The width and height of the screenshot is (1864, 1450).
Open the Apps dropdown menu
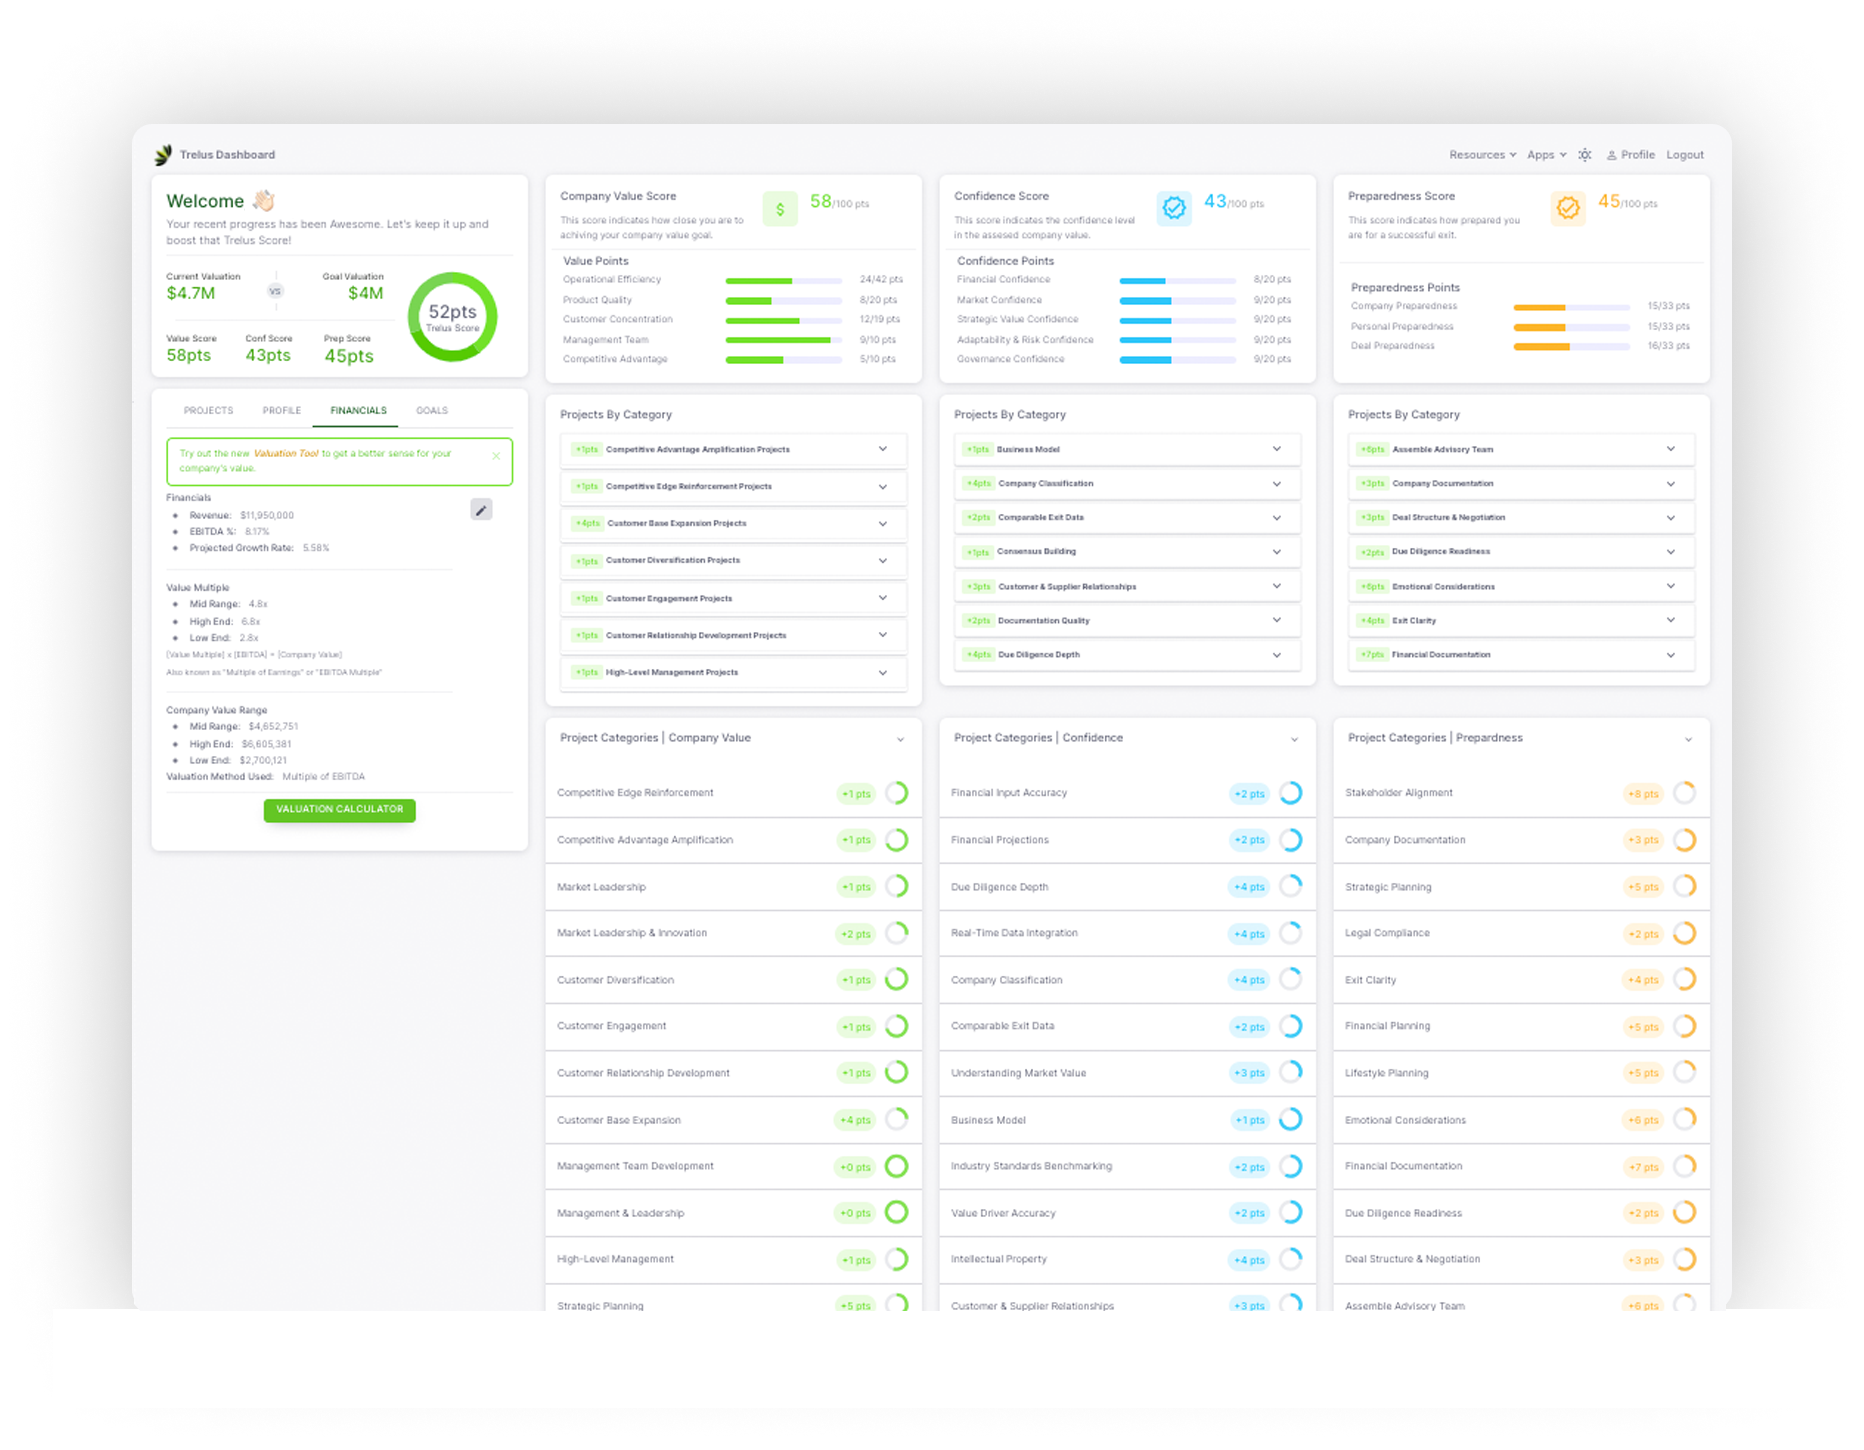pos(1546,155)
